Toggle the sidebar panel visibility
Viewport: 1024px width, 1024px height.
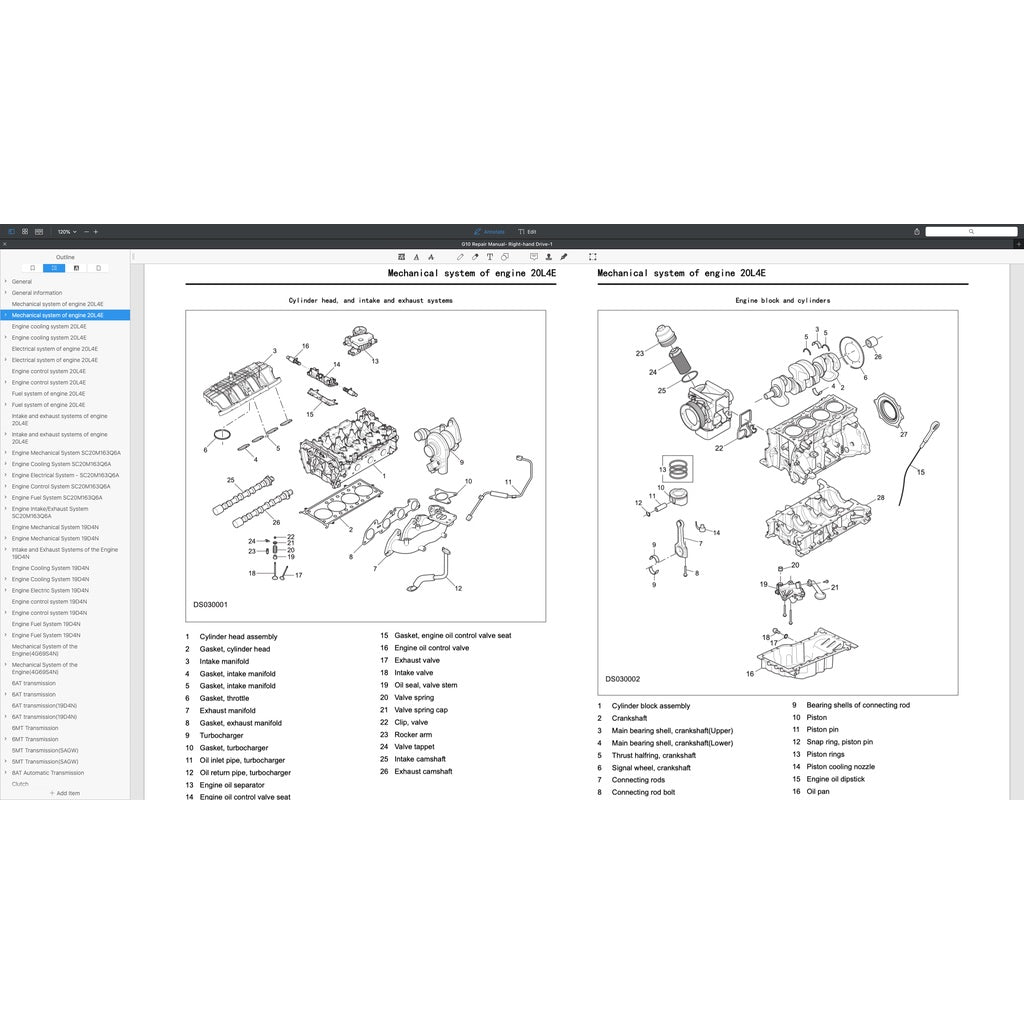point(12,231)
